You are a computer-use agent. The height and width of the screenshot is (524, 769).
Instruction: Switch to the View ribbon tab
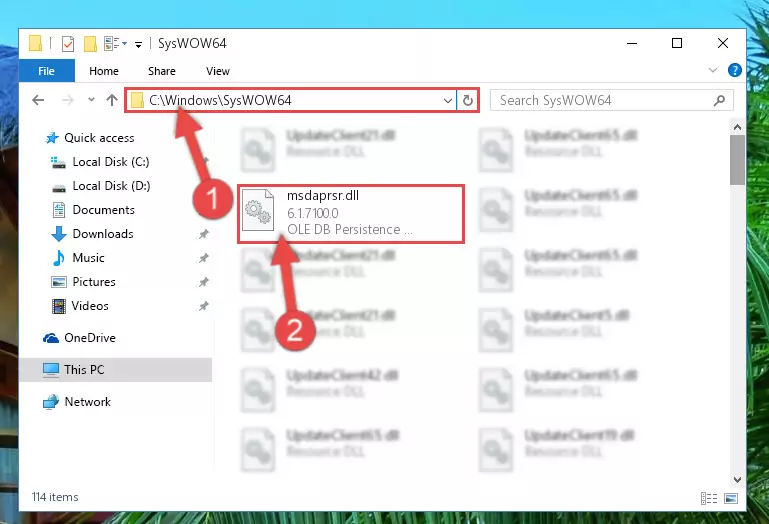[x=218, y=71]
